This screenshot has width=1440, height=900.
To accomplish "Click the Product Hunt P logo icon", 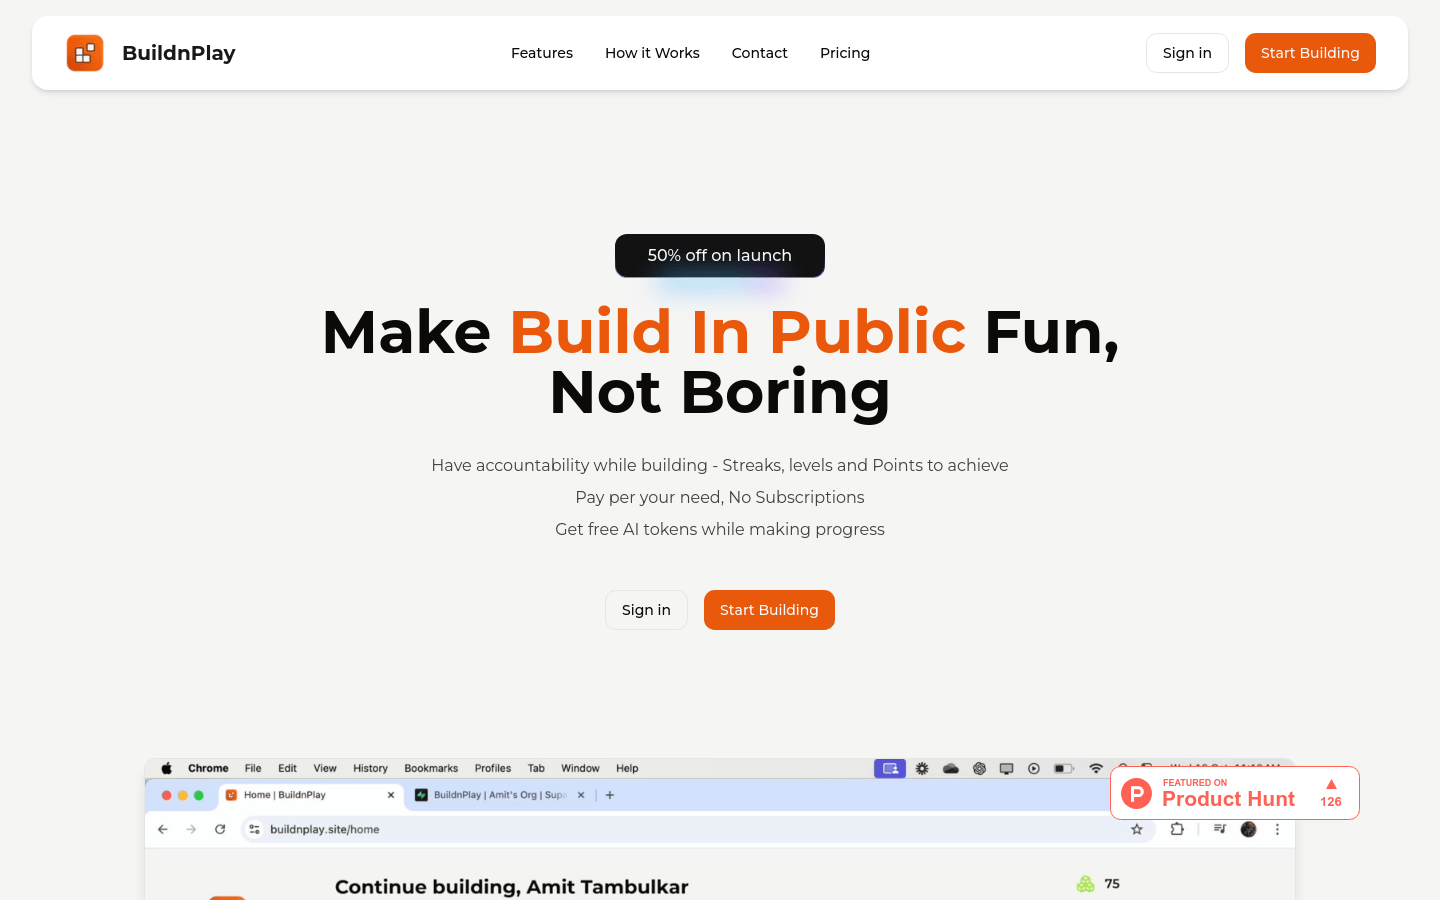I will (1137, 793).
